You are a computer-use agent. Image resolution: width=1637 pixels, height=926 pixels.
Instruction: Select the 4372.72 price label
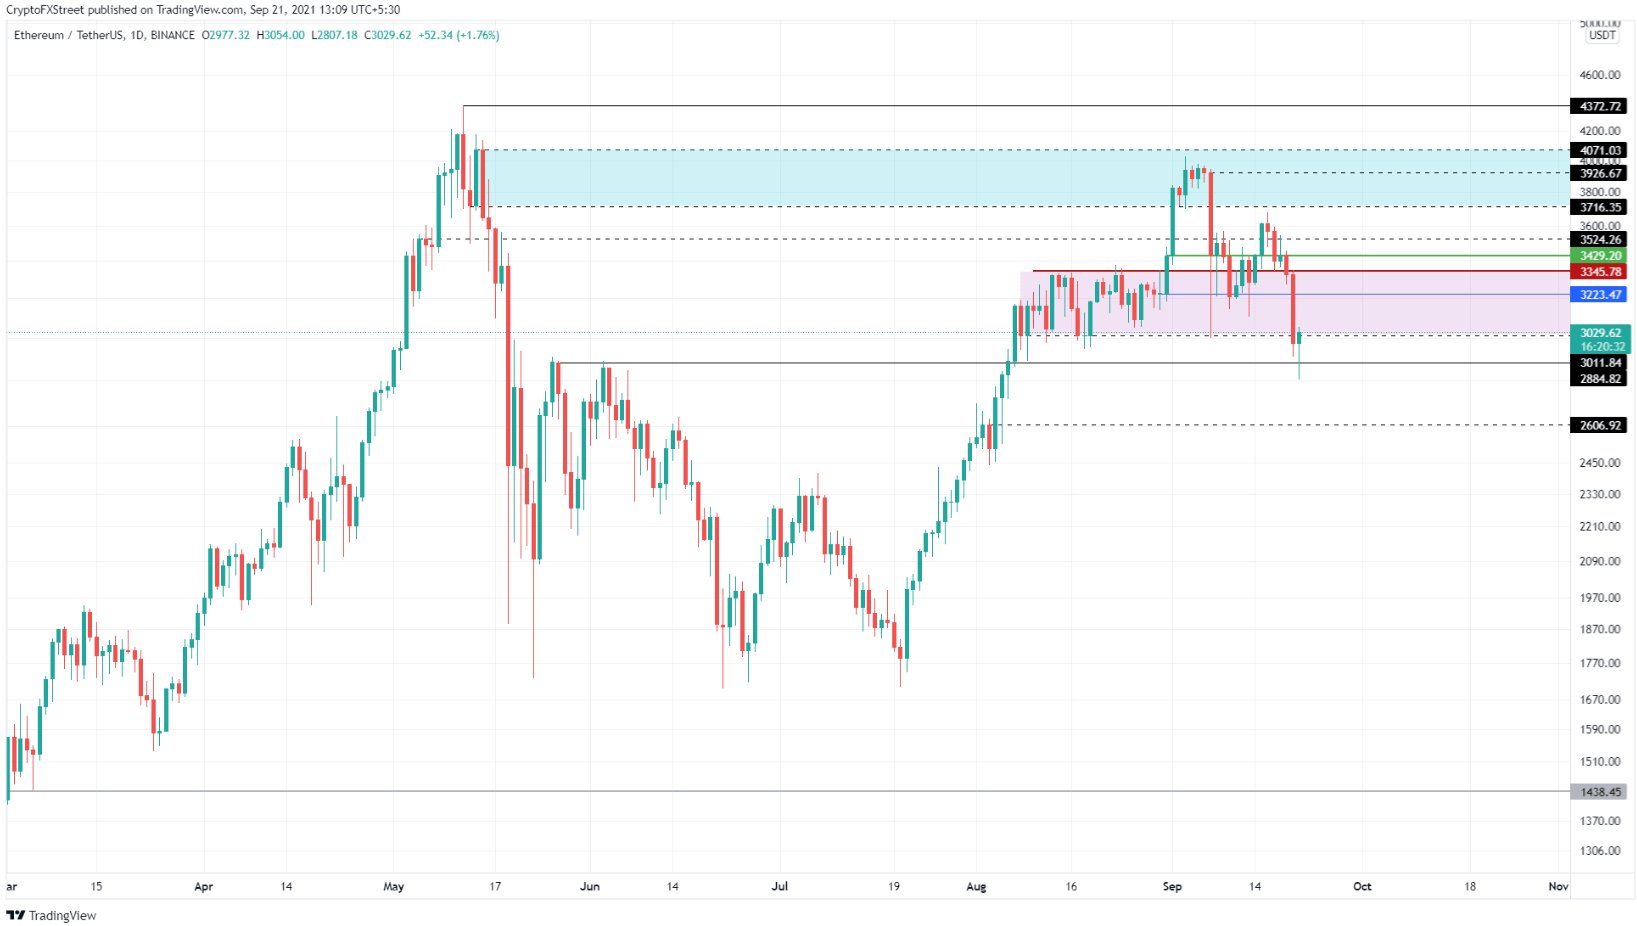[1600, 106]
